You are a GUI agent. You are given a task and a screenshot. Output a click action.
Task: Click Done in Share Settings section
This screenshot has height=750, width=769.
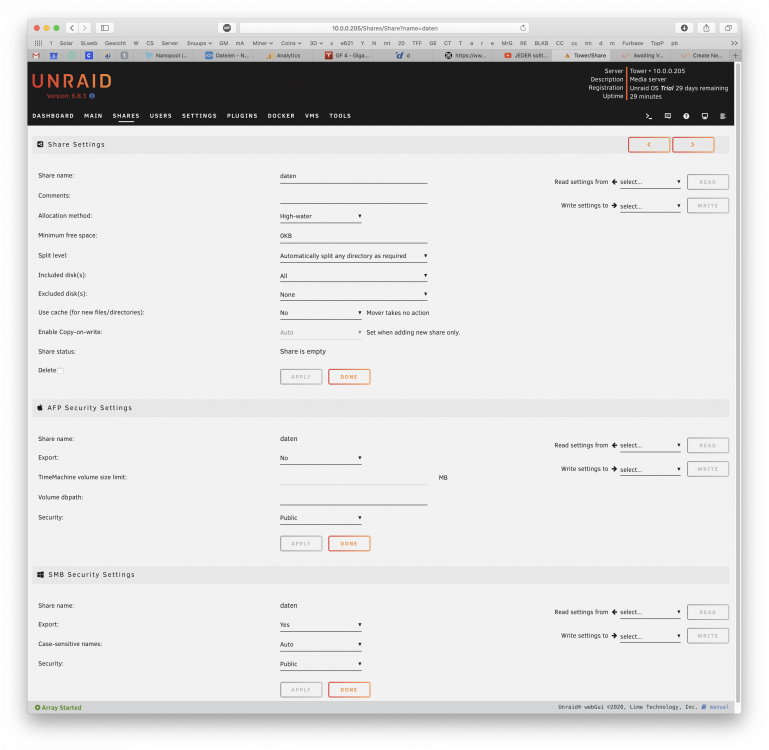pos(349,377)
